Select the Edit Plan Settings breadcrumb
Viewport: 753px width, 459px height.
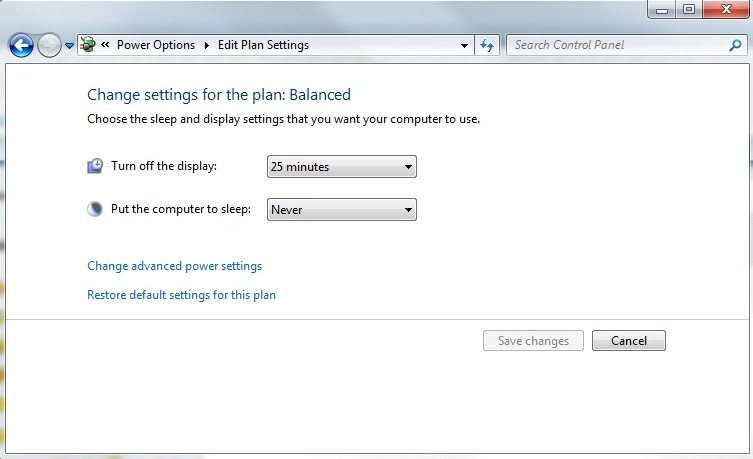(x=263, y=45)
